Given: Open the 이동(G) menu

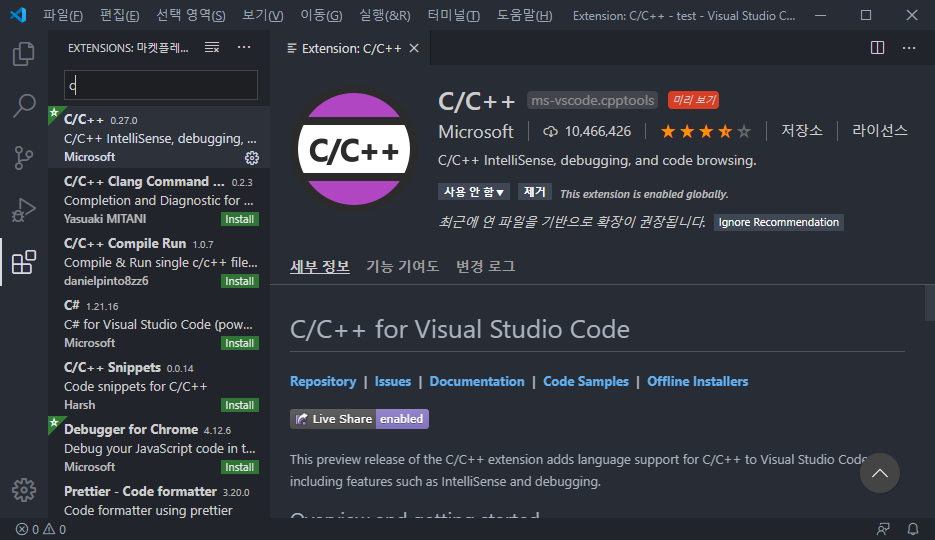Looking at the screenshot, I should (321, 15).
